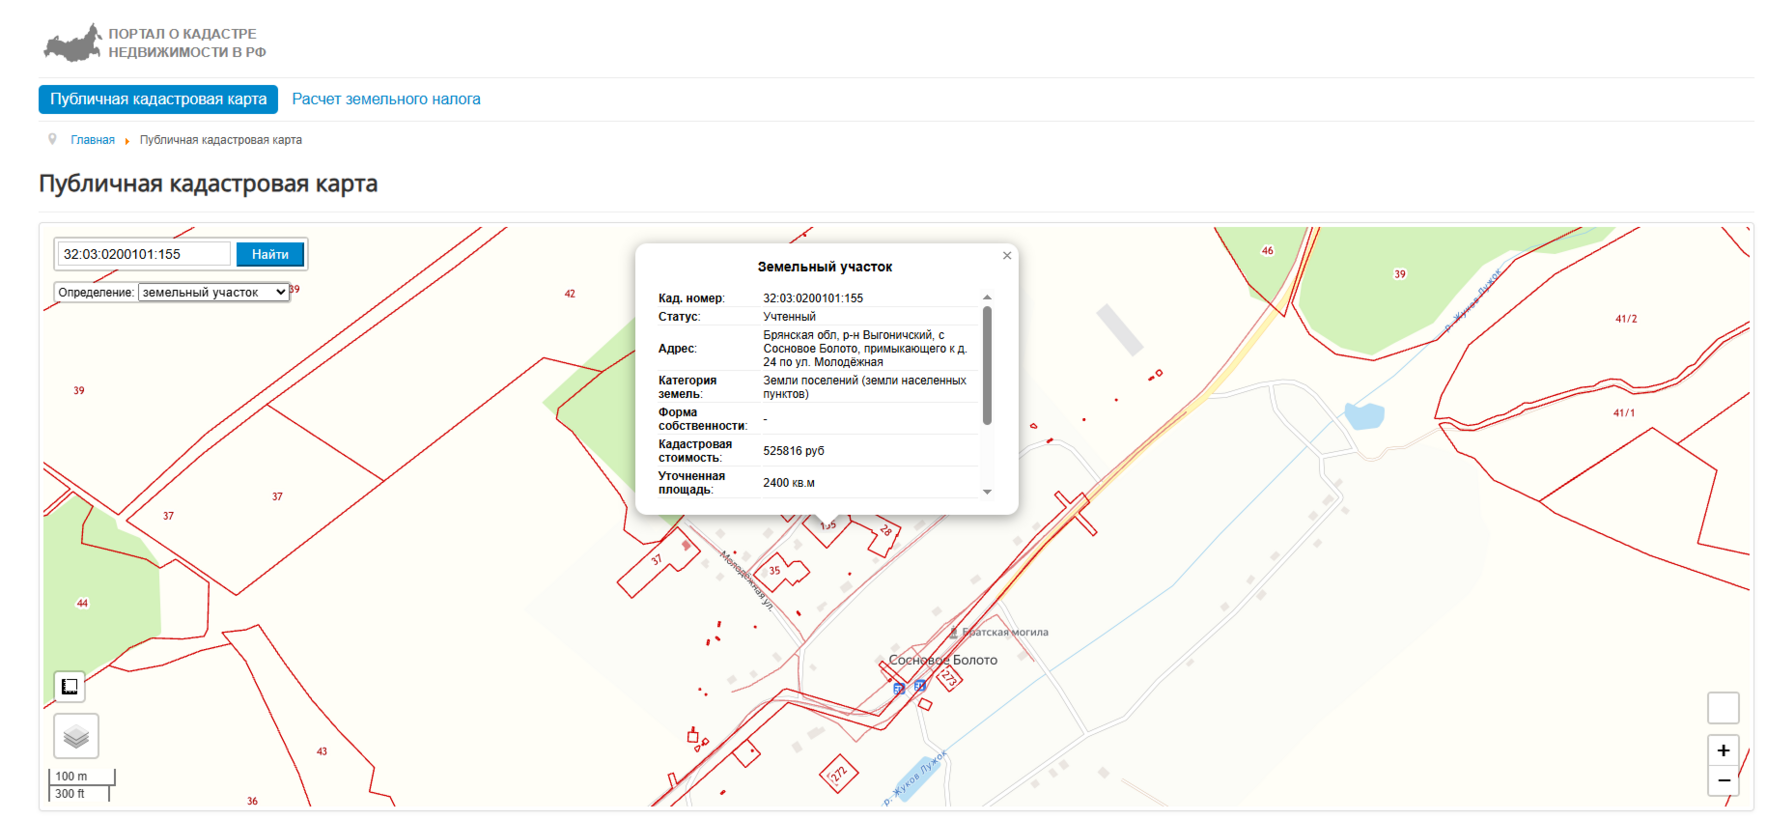
Task: Click parcel 272 on the map
Action: (838, 773)
